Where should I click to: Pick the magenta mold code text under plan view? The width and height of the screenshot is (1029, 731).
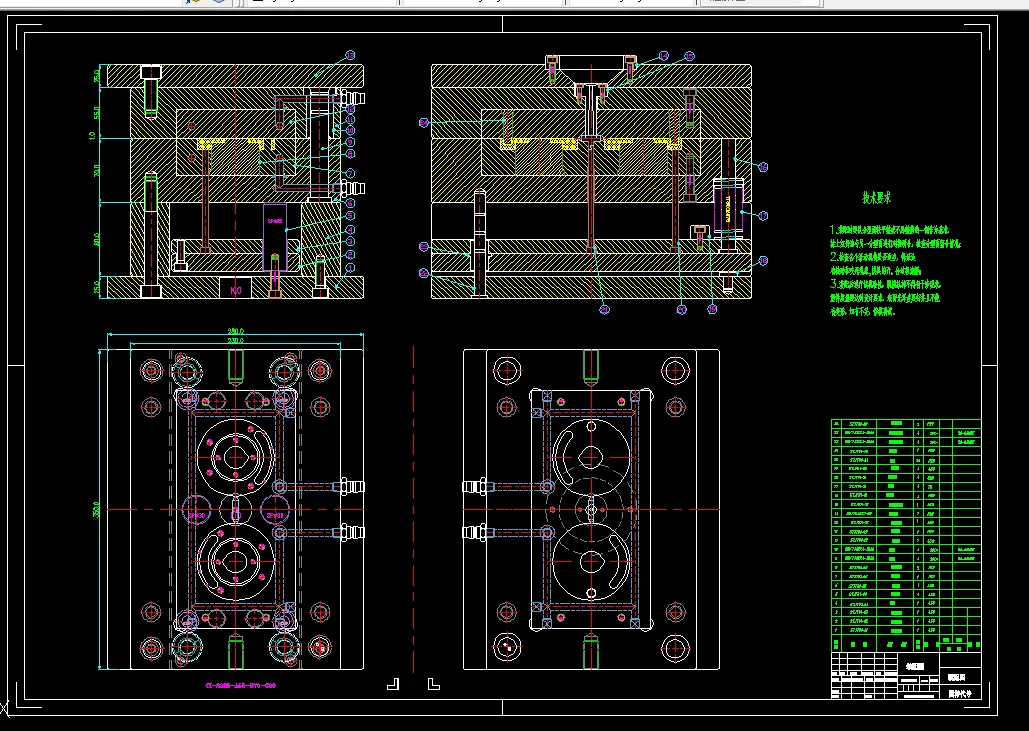241,686
